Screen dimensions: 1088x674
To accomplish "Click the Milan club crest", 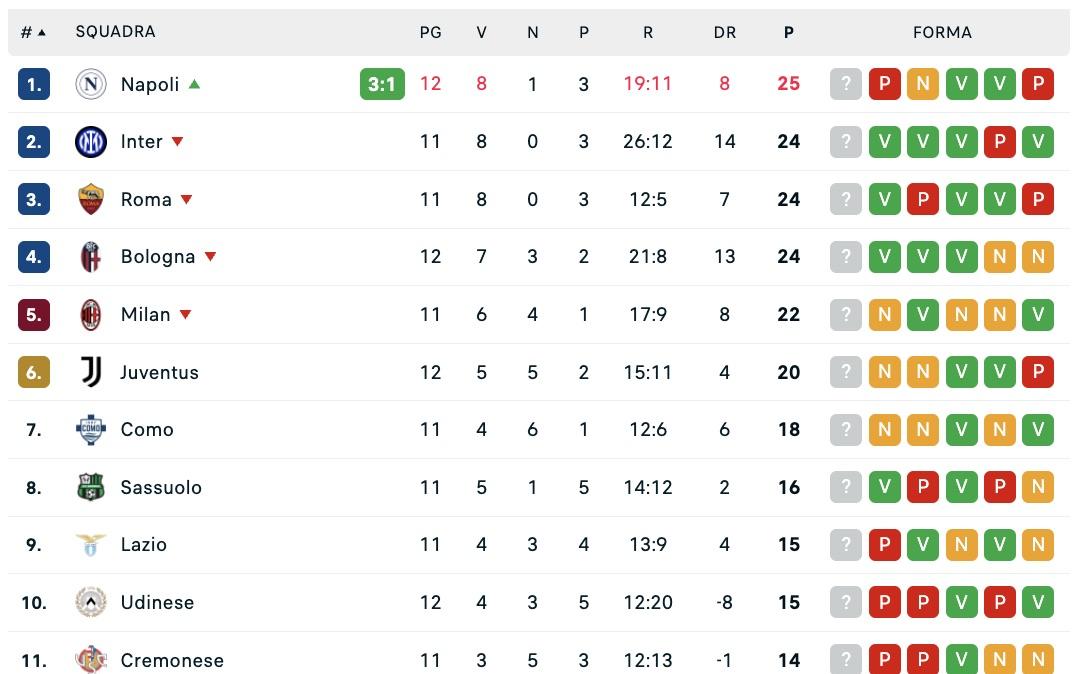I will (91, 314).
